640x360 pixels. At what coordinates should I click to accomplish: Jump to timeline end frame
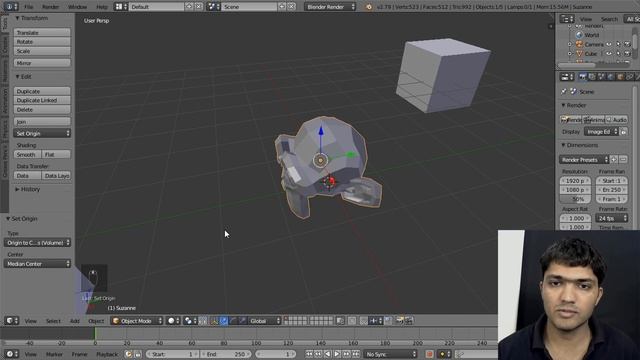356,354
